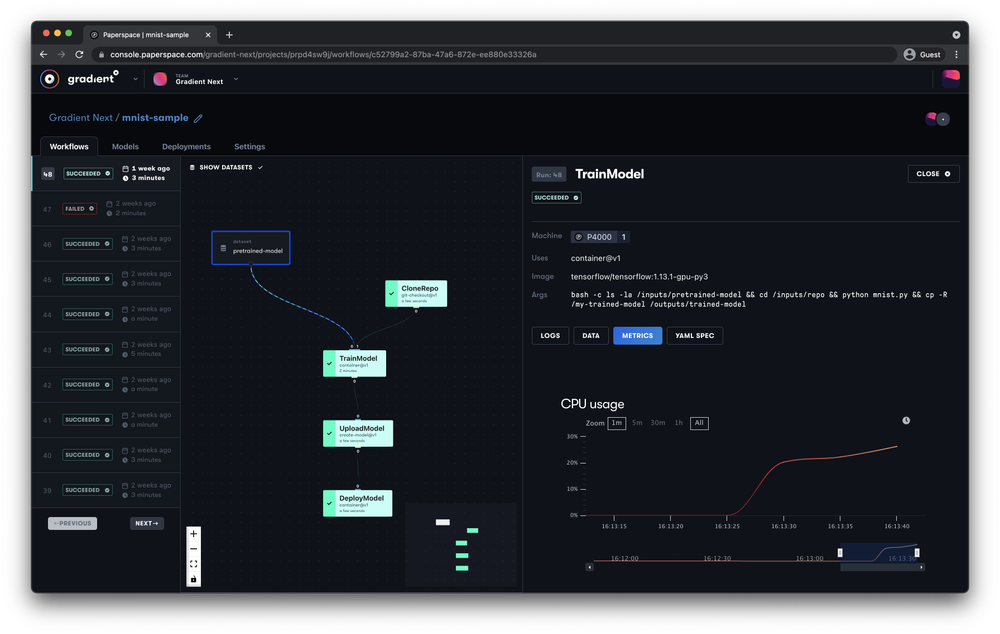Click the fit-to-view icon on the canvas toolbar
1000x634 pixels.
[193, 563]
